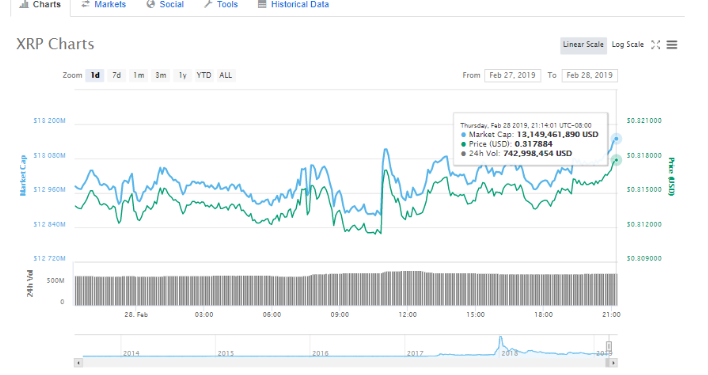Image resolution: width=708 pixels, height=375 pixels.
Task: Click the $12 720M market cap value
Action: (x=49, y=258)
